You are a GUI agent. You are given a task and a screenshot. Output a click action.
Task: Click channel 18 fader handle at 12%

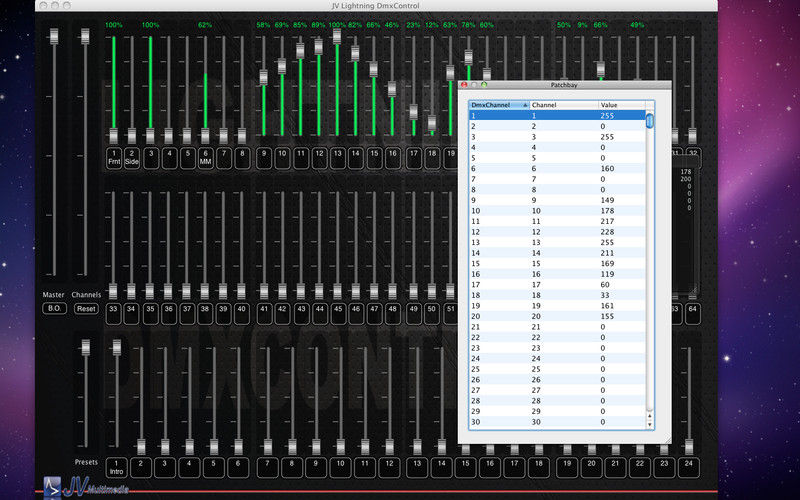[x=432, y=122]
